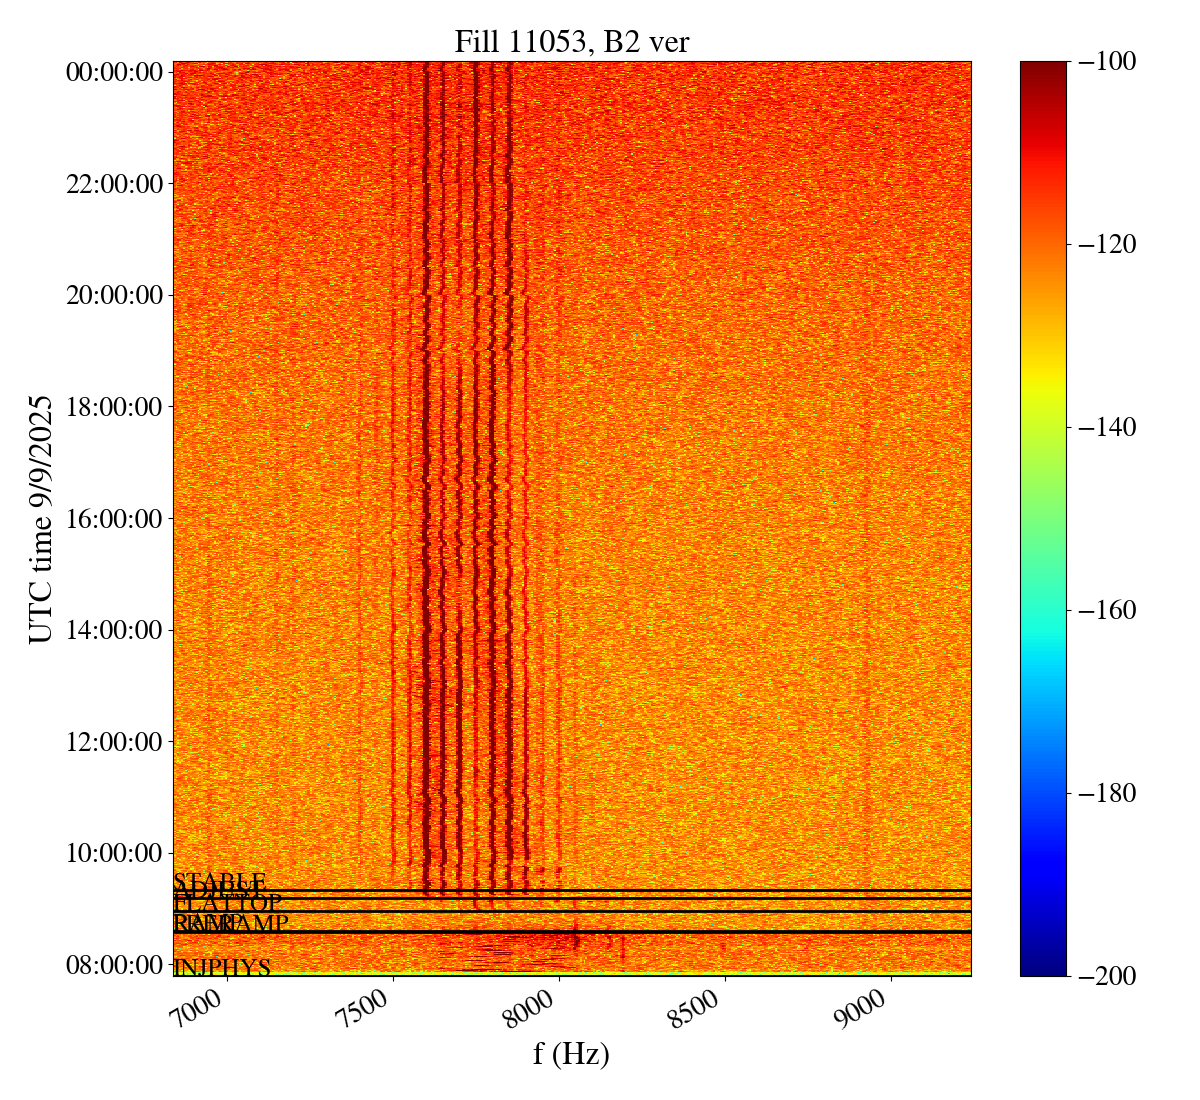Click the "f (Hz)" x-axis label

571,1053
